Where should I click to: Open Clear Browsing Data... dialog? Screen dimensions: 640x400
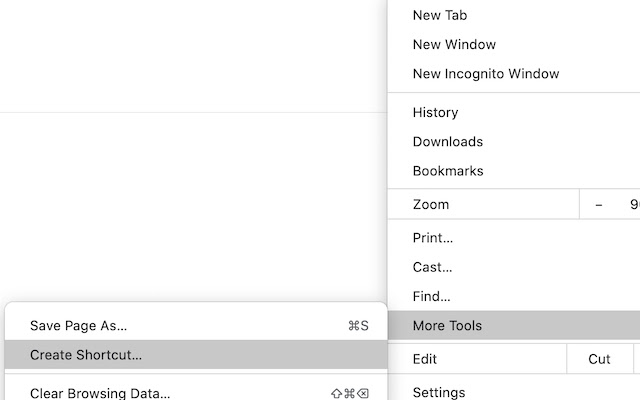[100, 393]
